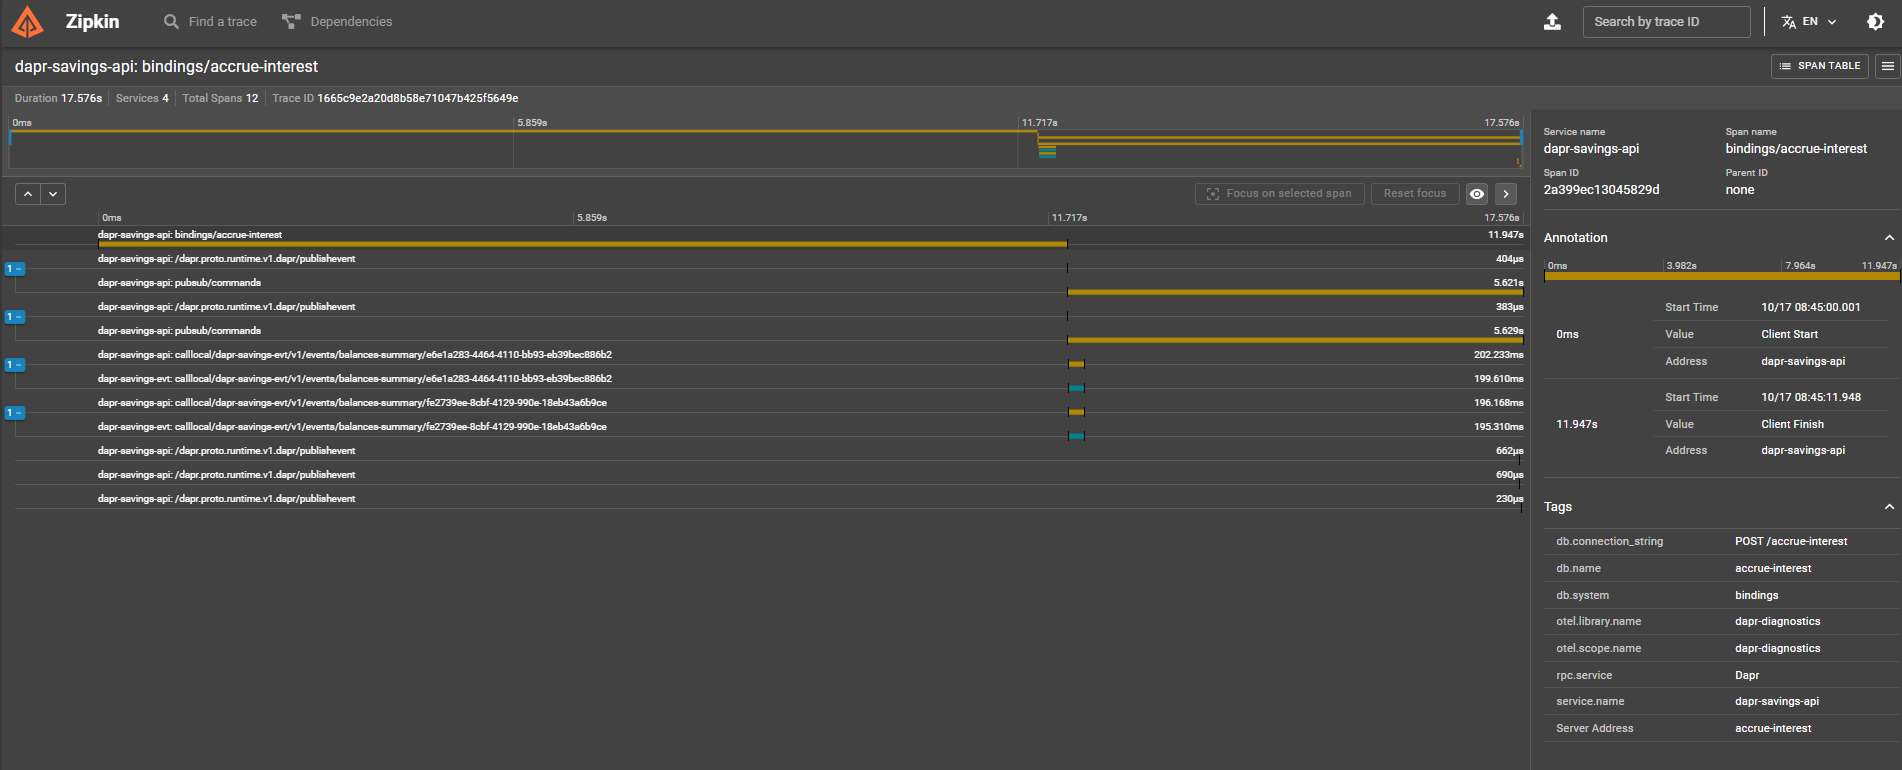Collapse the Tags section
The image size is (1902, 770).
pyautogui.click(x=1889, y=507)
